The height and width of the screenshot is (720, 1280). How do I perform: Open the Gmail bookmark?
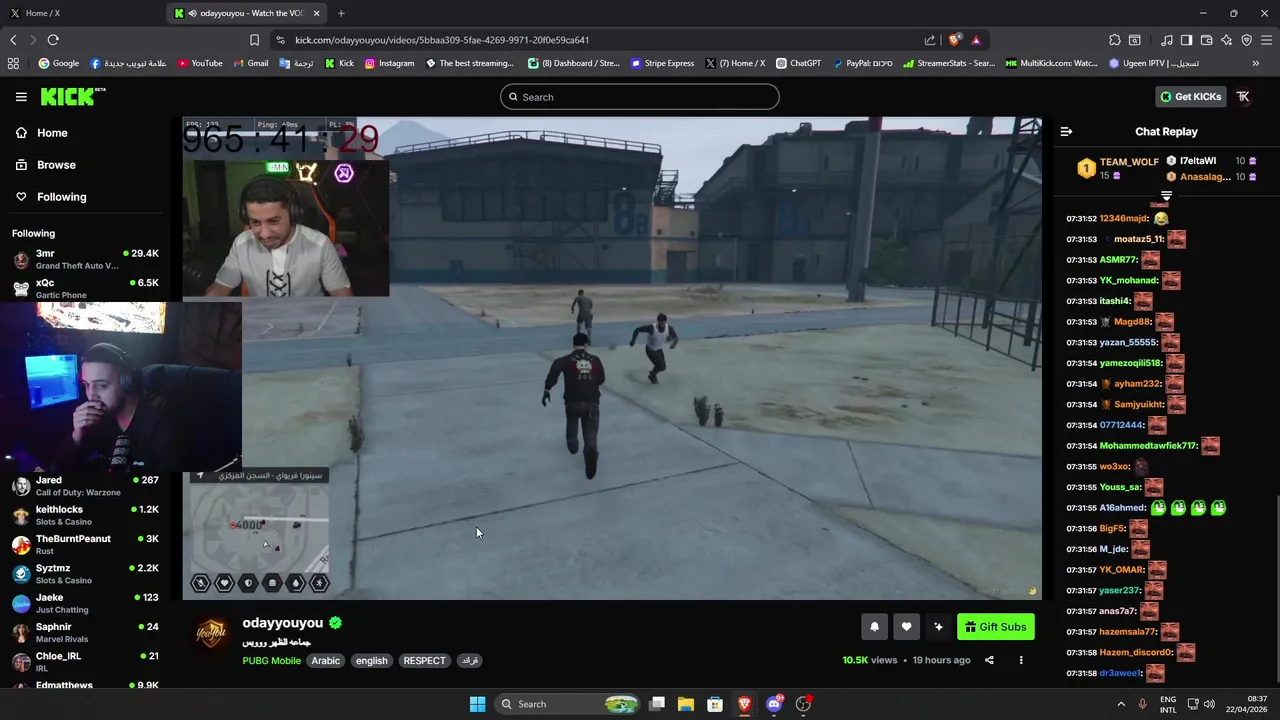point(251,63)
